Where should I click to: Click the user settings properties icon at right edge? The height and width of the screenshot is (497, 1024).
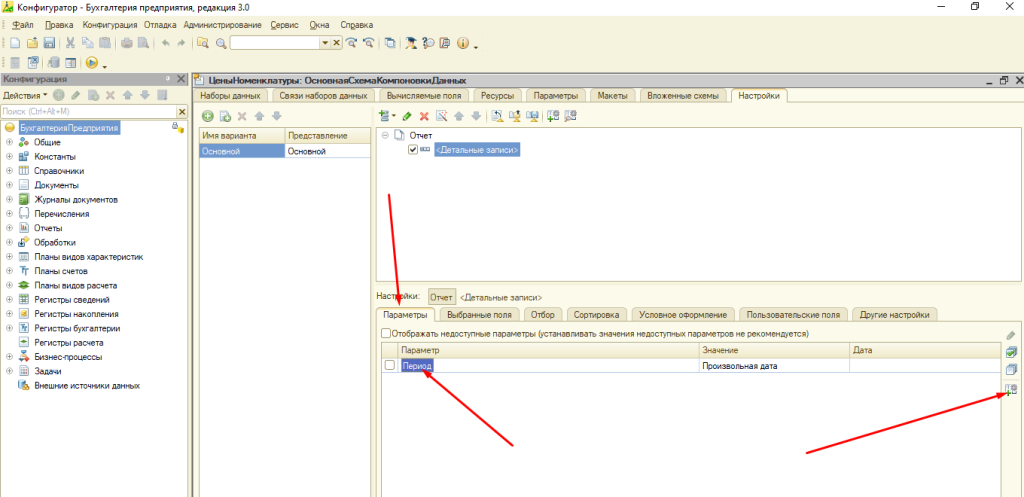click(x=1010, y=389)
